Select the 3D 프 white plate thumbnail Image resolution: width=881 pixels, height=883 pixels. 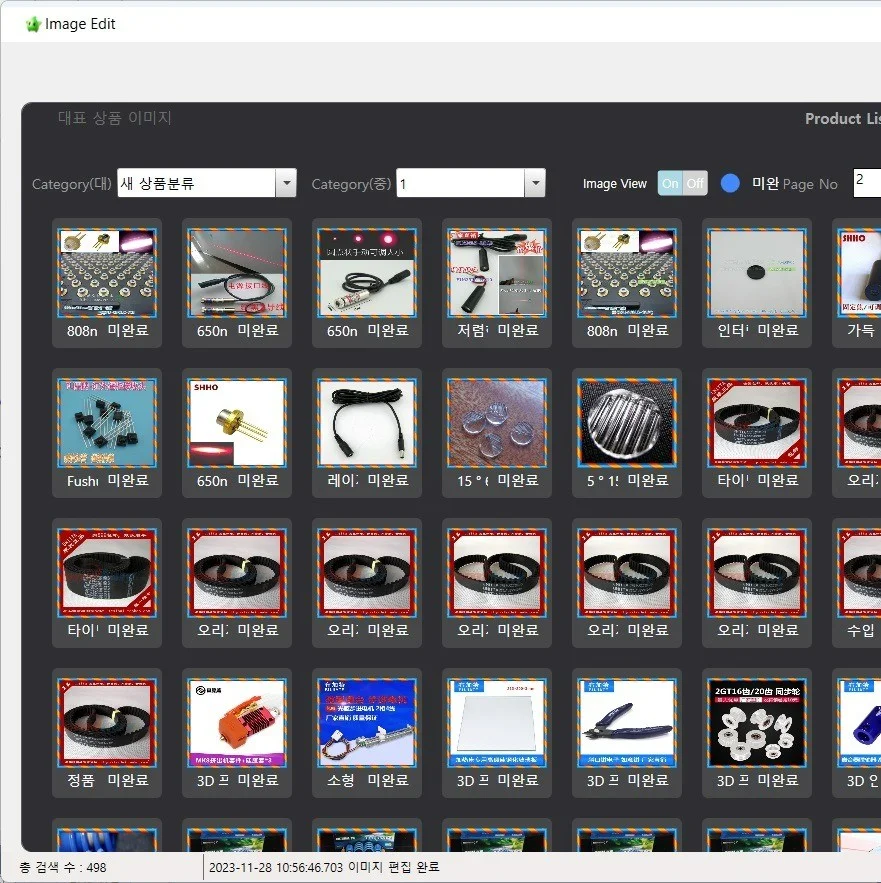point(497,723)
